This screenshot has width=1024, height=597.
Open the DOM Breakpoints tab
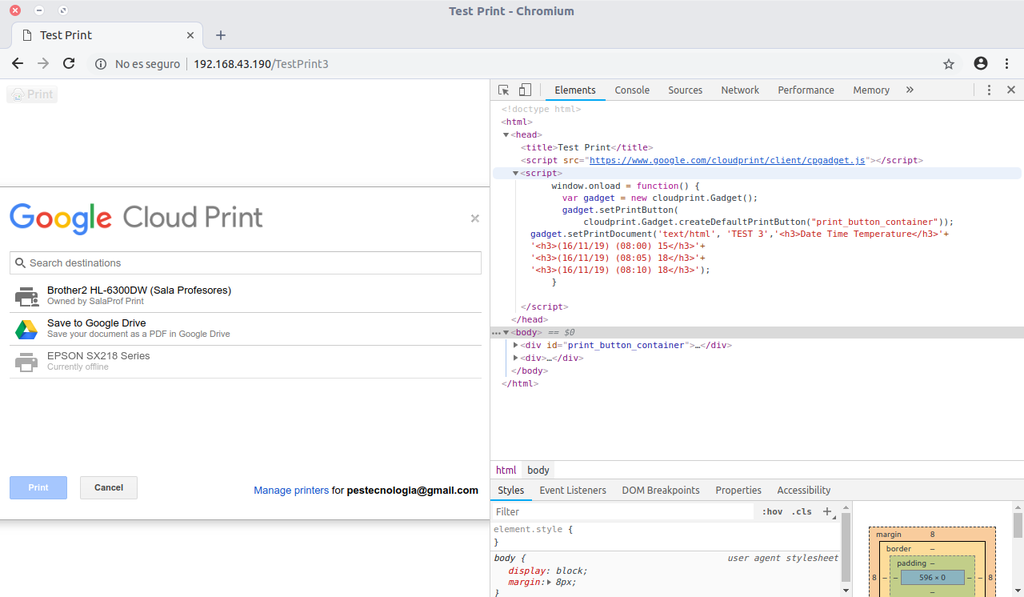[660, 490]
